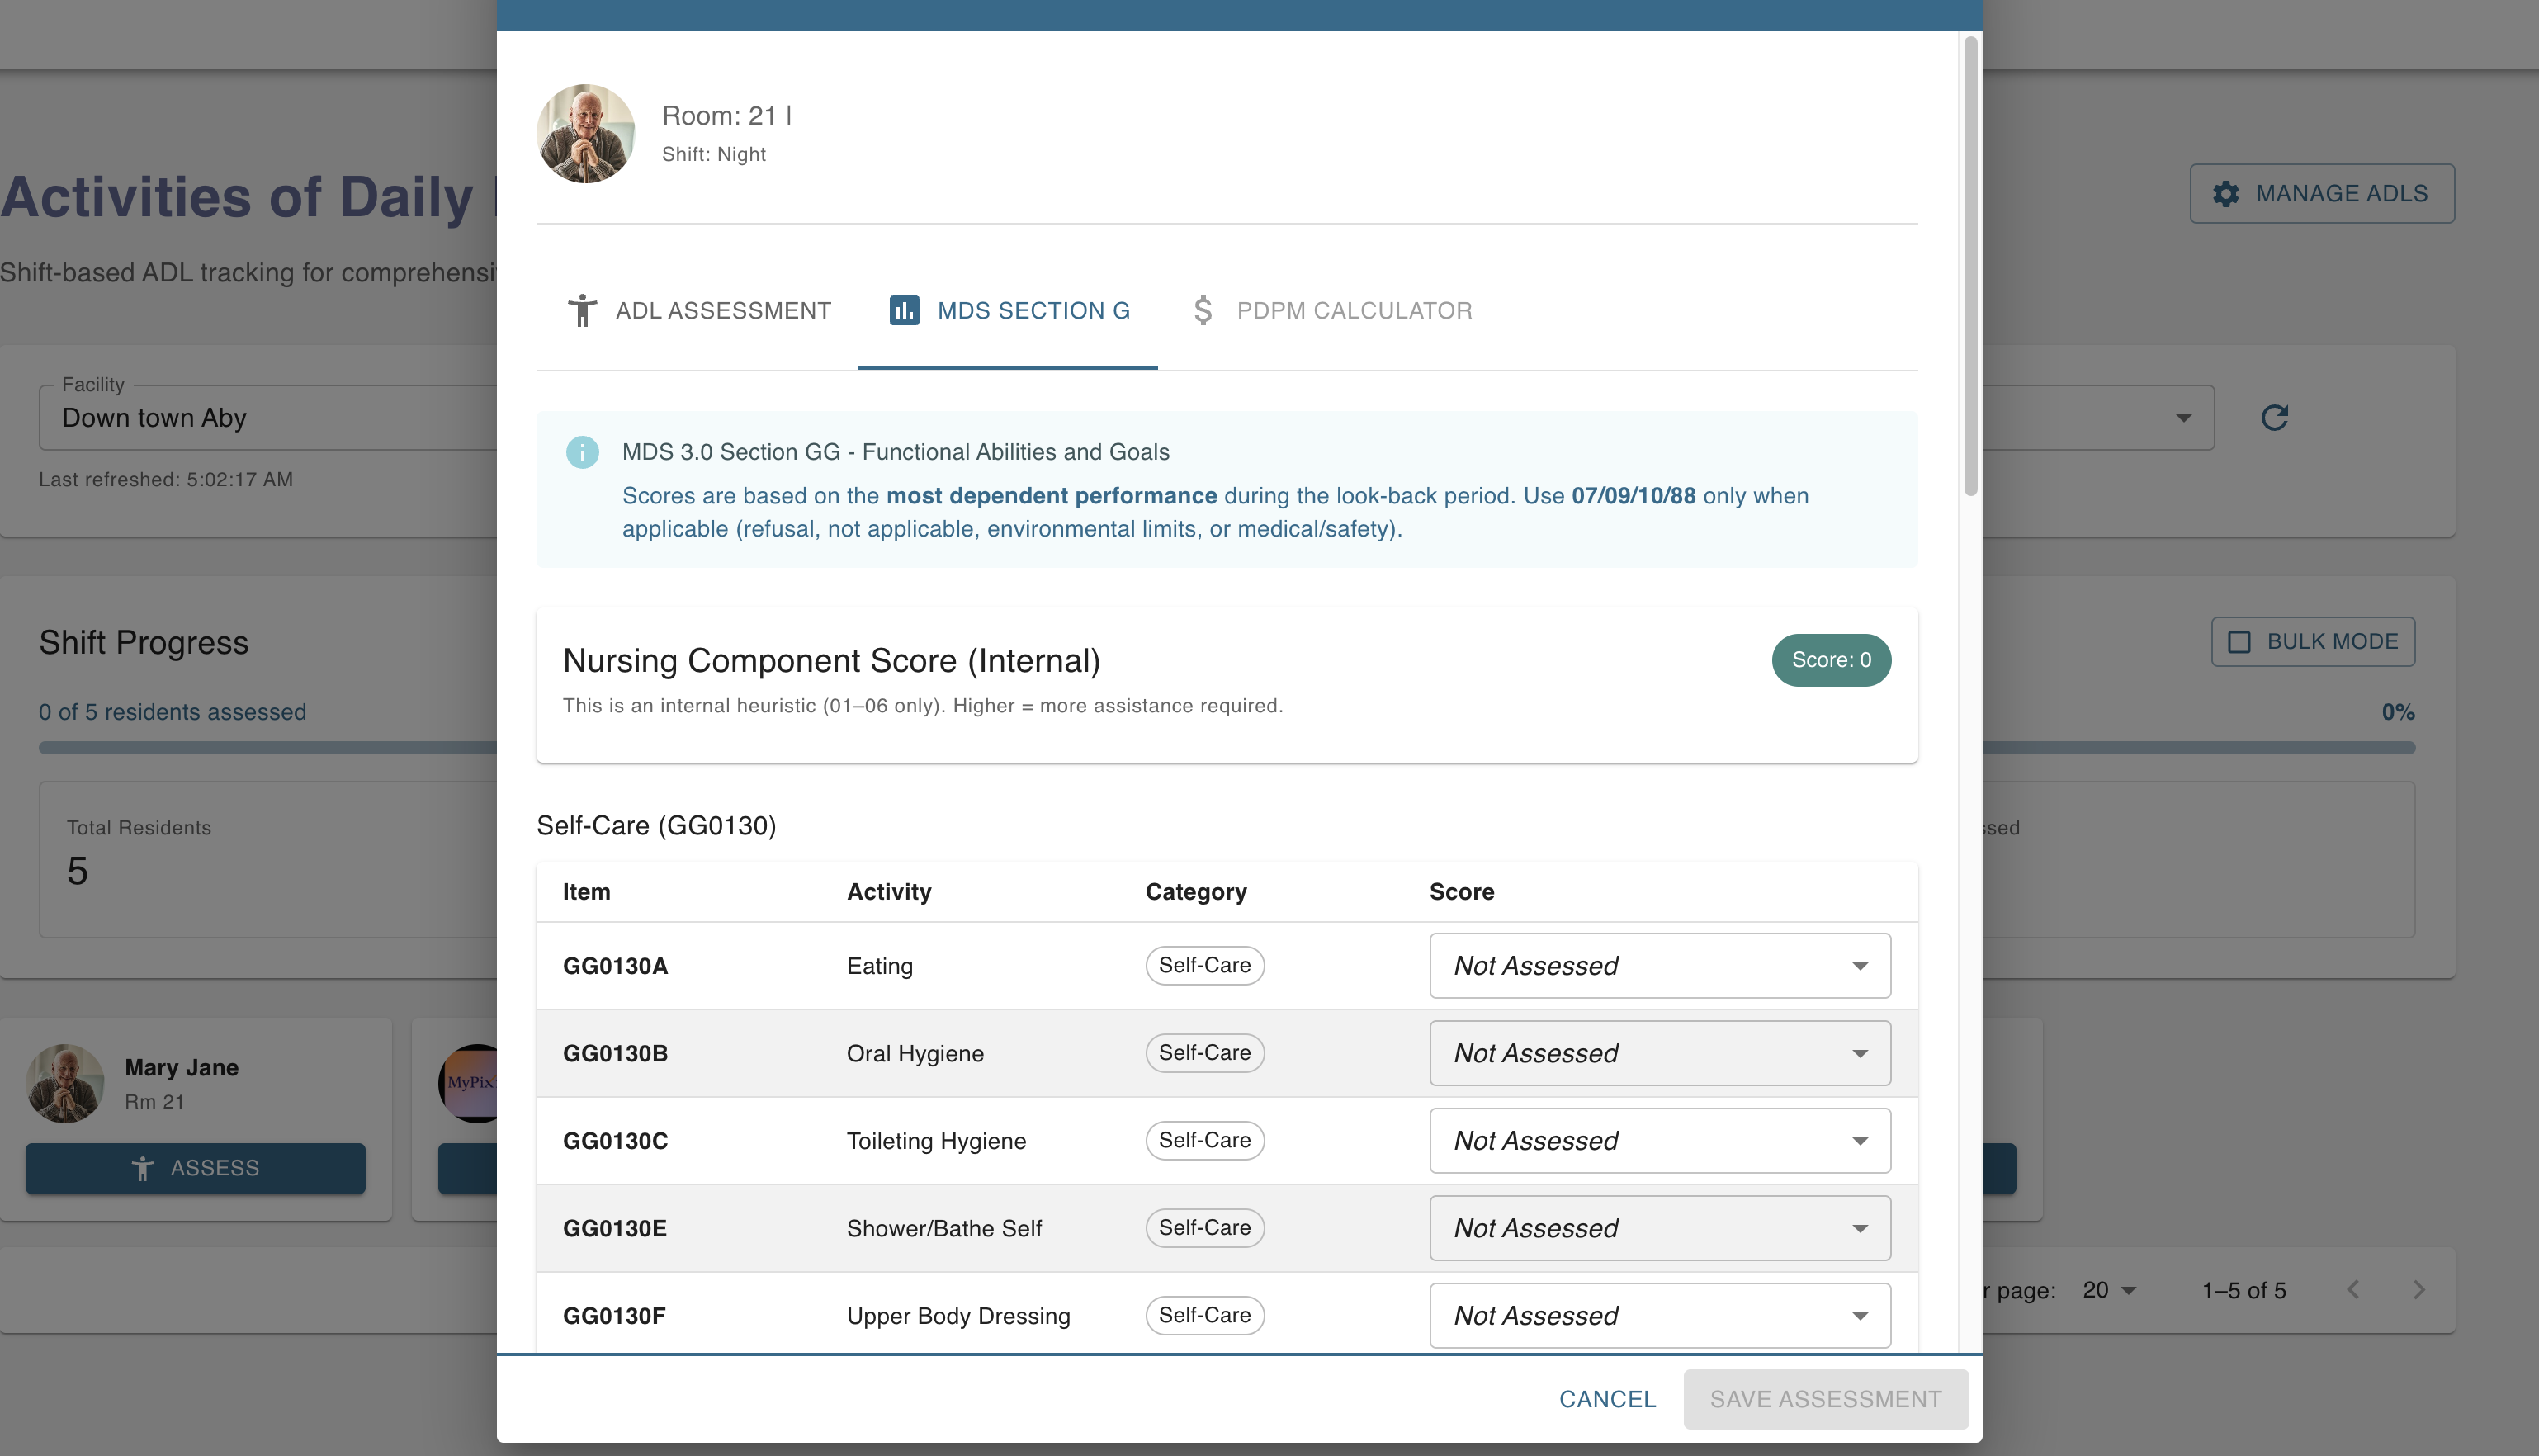
Task: Click the refresh icon near the facility panel
Action: pos(2274,417)
